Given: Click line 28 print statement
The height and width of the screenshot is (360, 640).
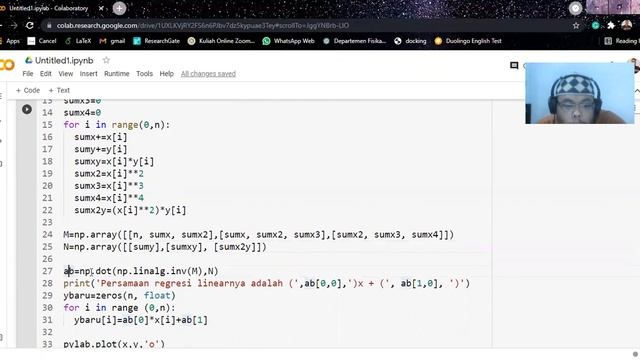Looking at the screenshot, I should click(267, 283).
